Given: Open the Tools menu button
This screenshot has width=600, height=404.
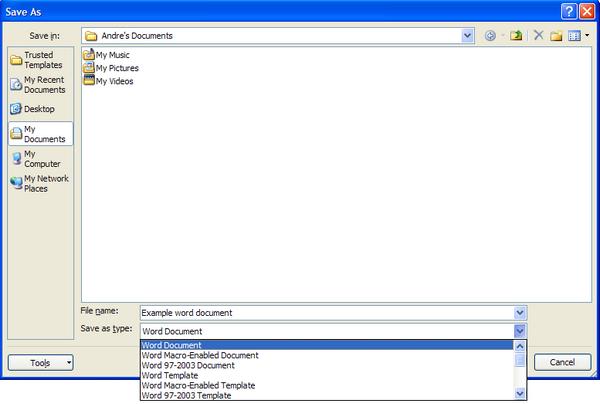Looking at the screenshot, I should (x=41, y=362).
